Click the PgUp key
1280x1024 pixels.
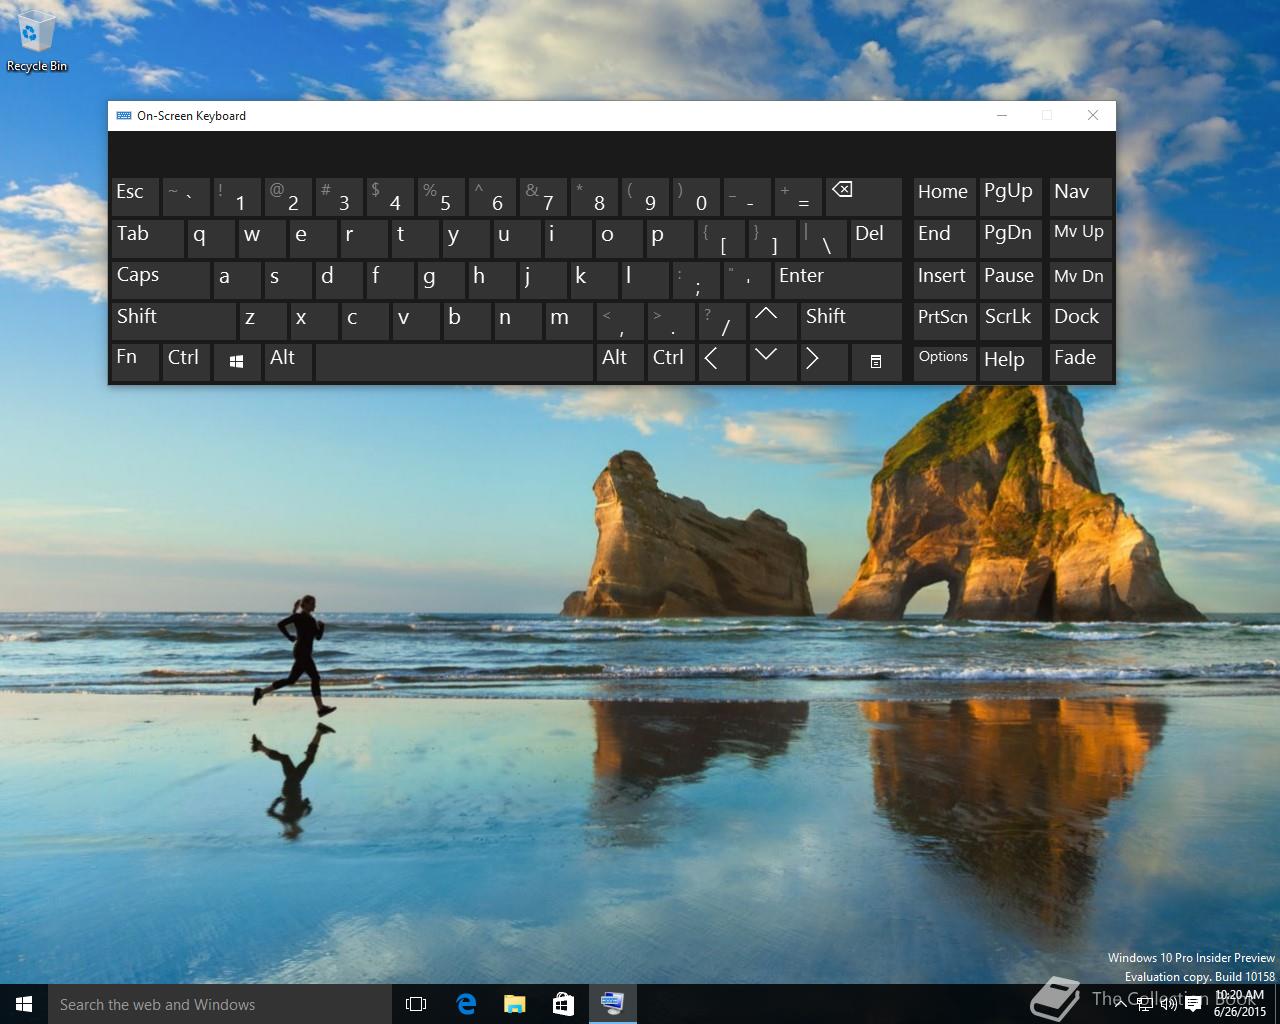(1011, 197)
